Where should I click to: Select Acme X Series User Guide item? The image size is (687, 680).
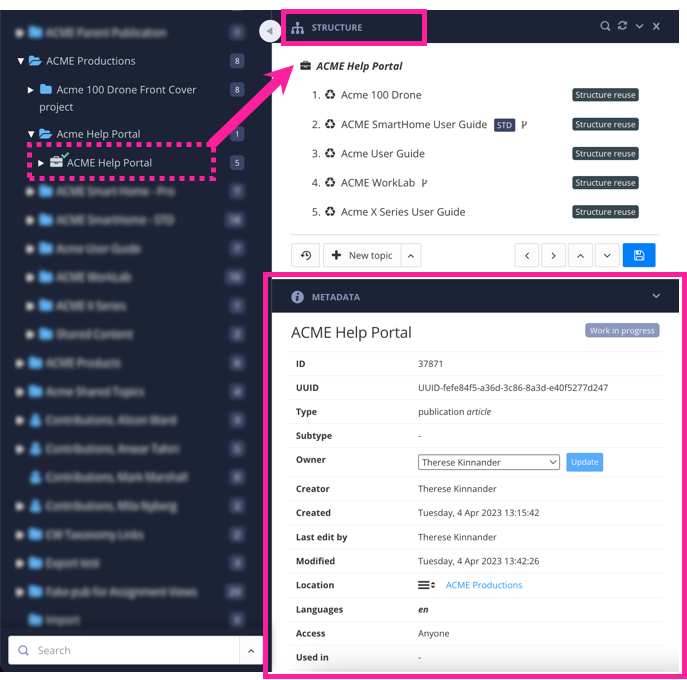click(x=403, y=212)
